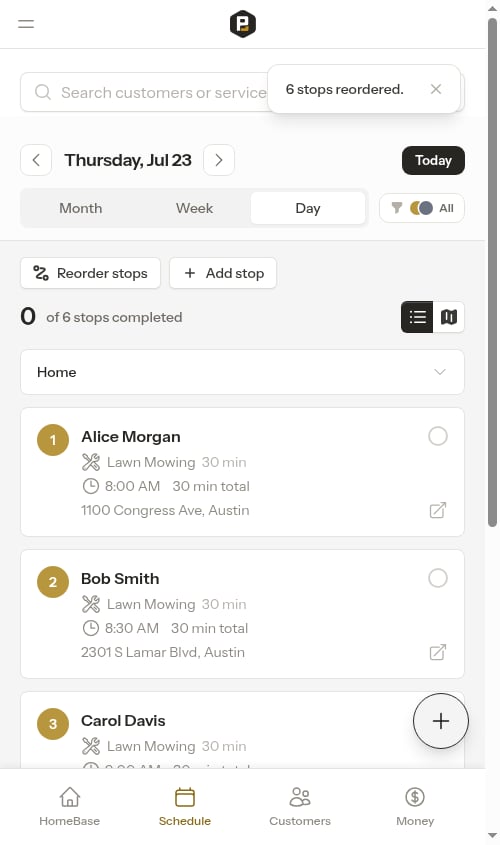Open the hamburger menu

tap(26, 24)
